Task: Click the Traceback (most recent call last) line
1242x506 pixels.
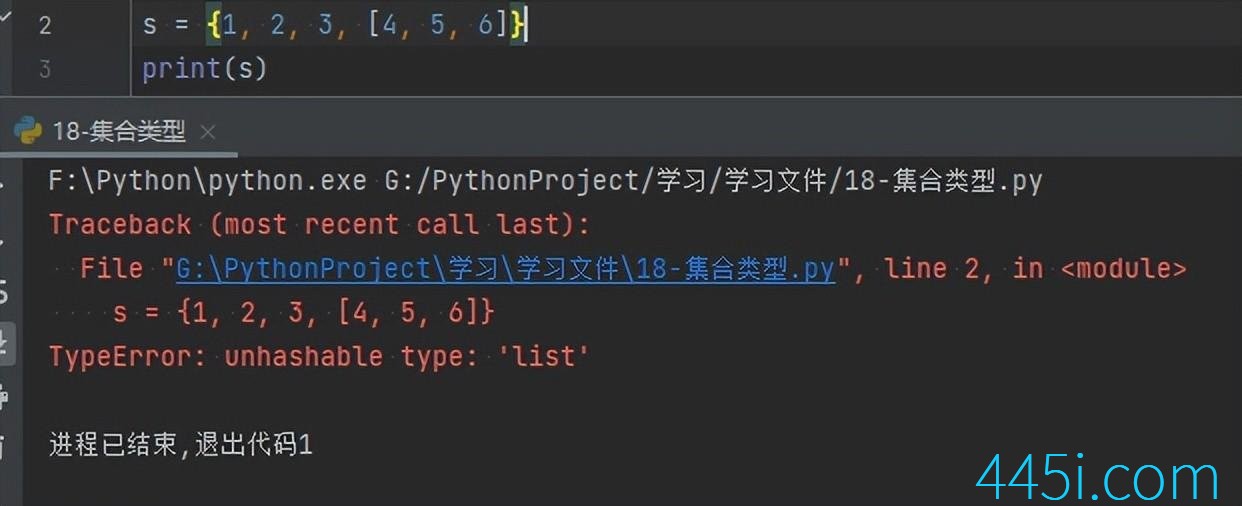Action: [319, 224]
